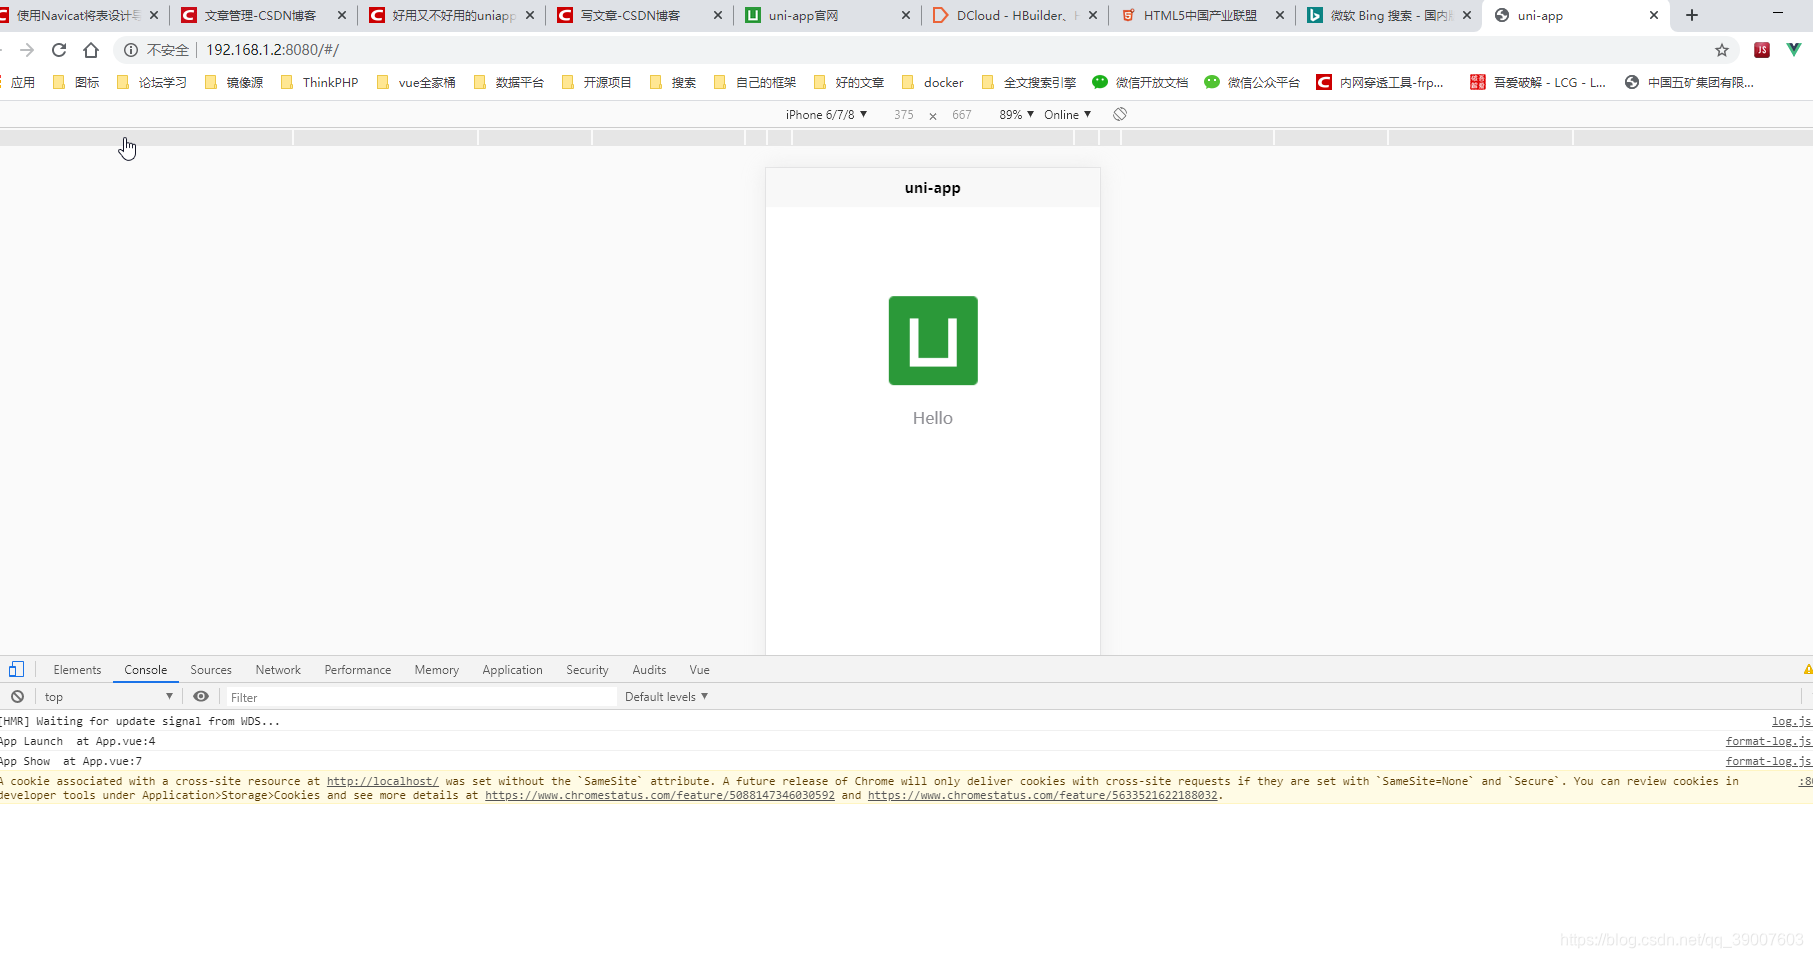
Task: Switch to the Network panel tab
Action: pyautogui.click(x=278, y=670)
